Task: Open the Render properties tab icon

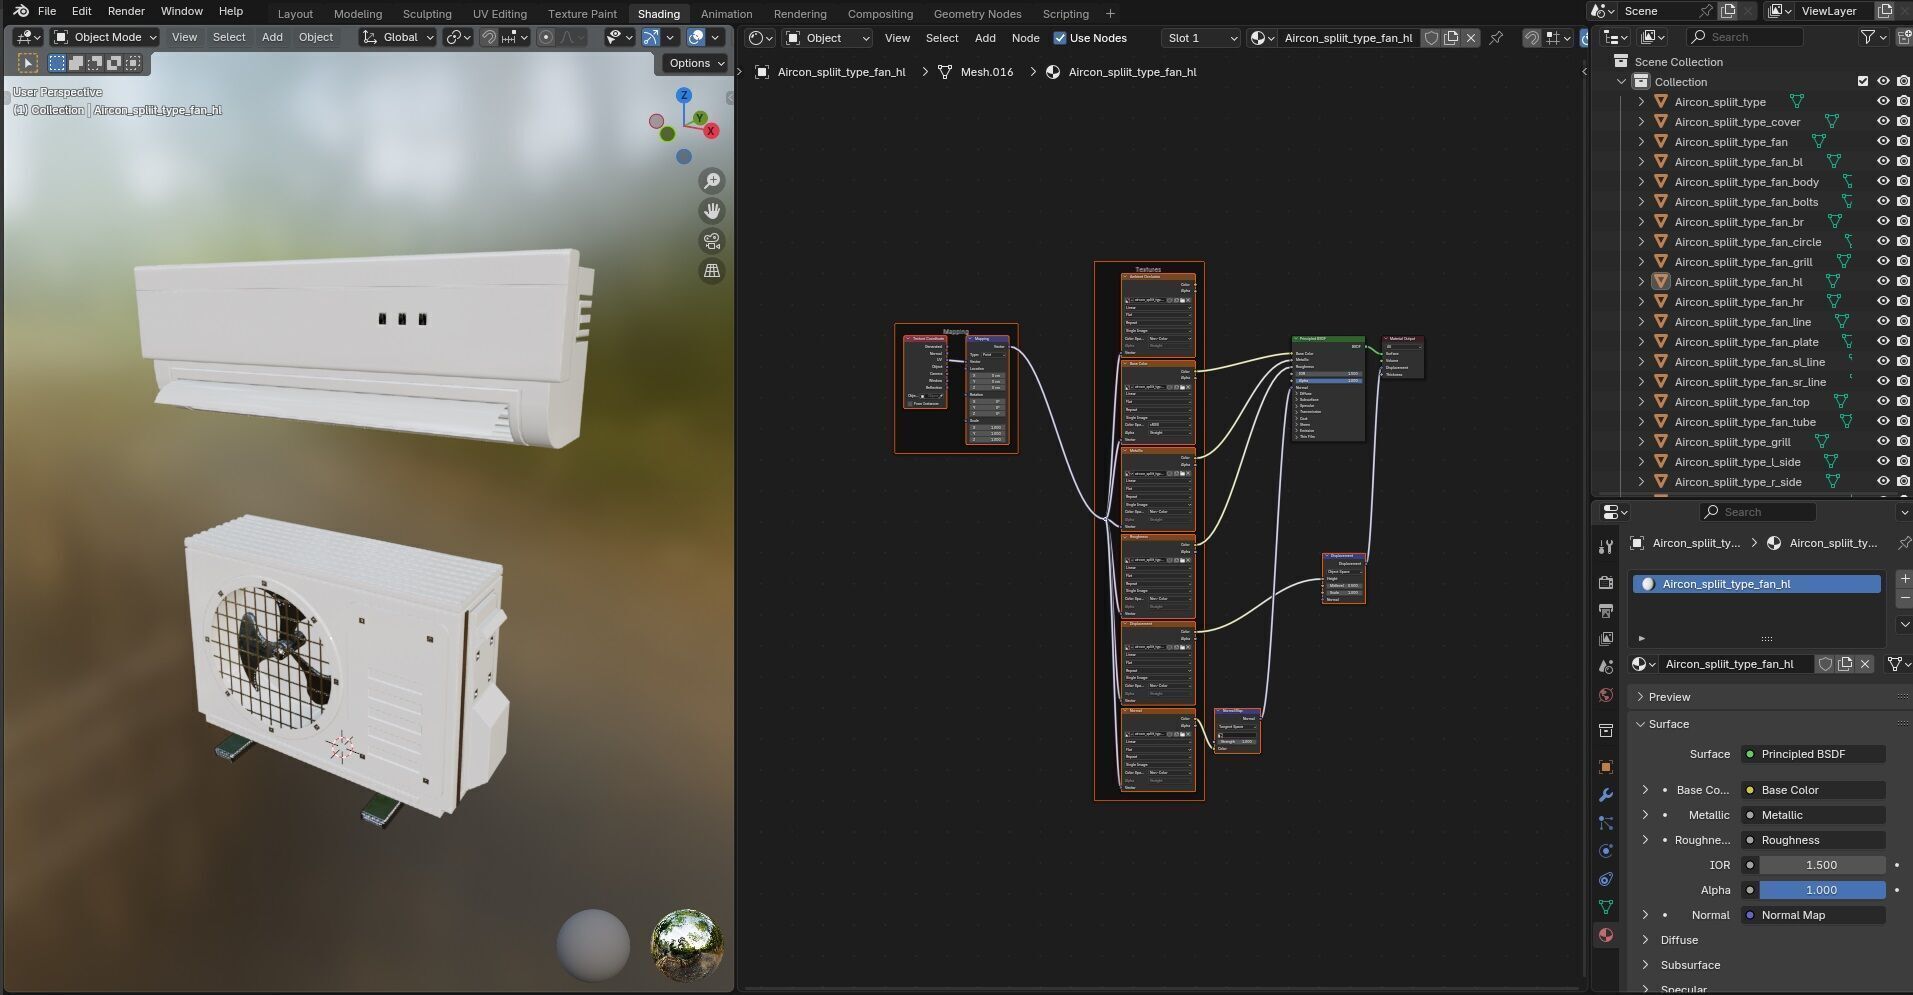Action: click(x=1606, y=583)
